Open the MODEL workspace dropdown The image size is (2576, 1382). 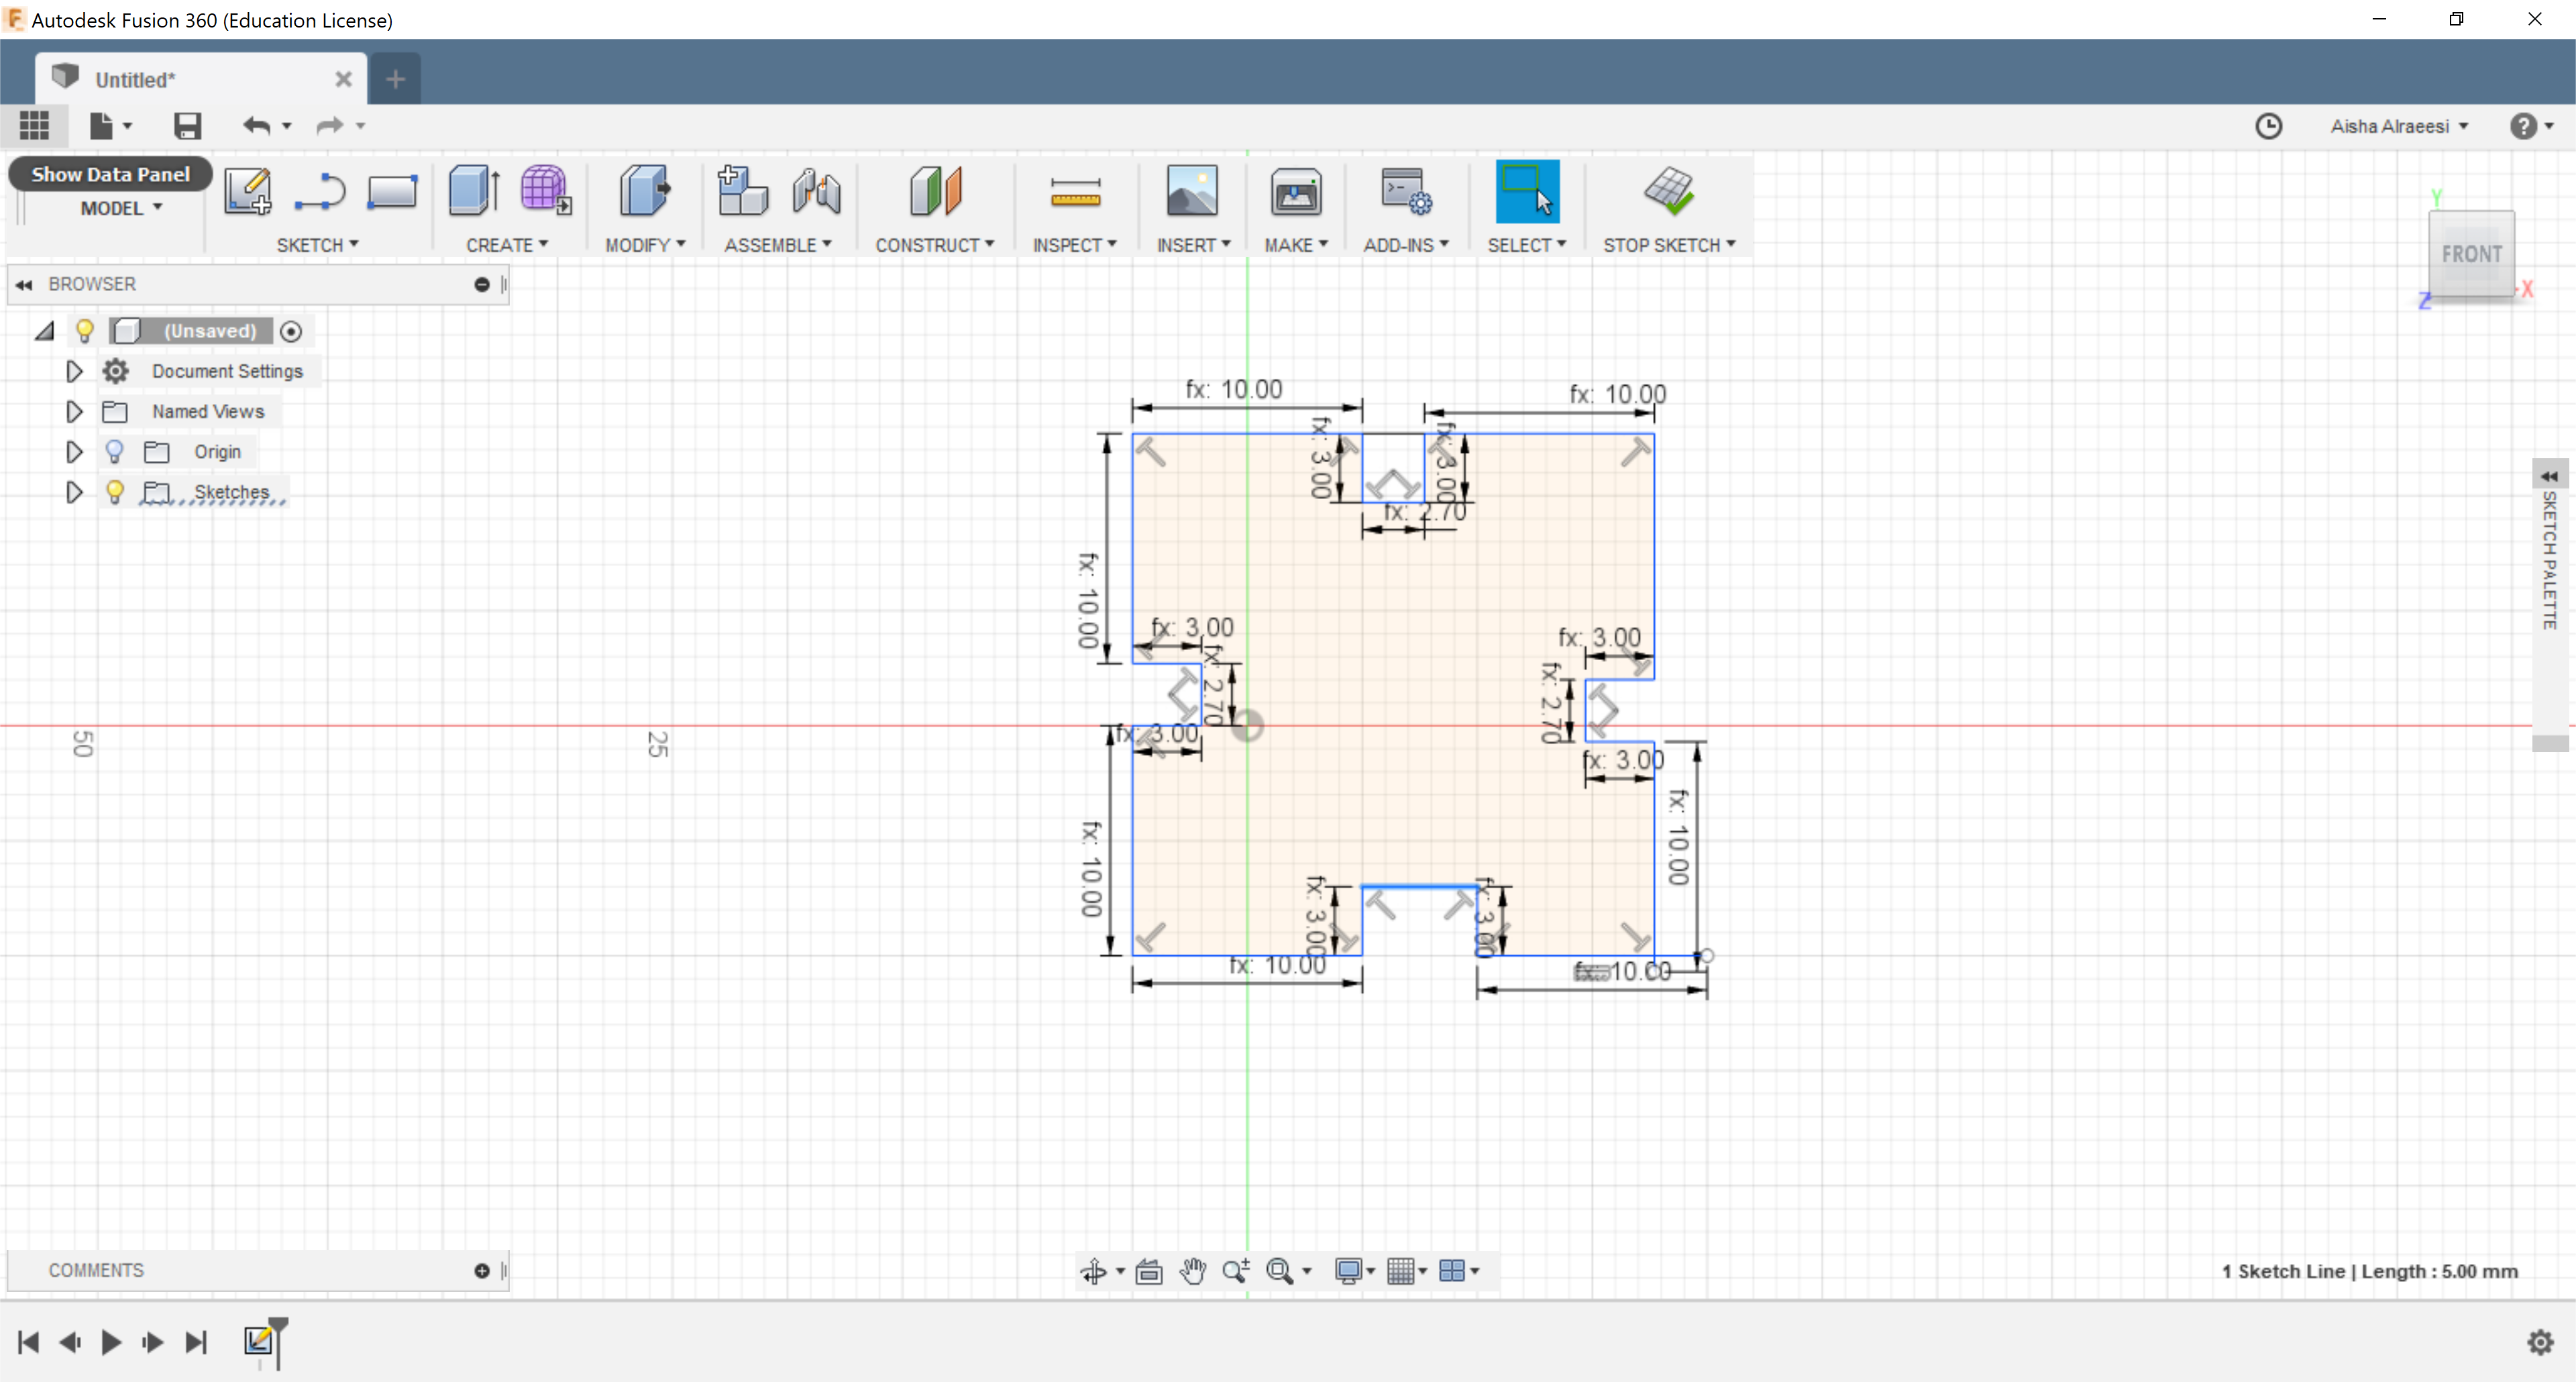tap(121, 208)
